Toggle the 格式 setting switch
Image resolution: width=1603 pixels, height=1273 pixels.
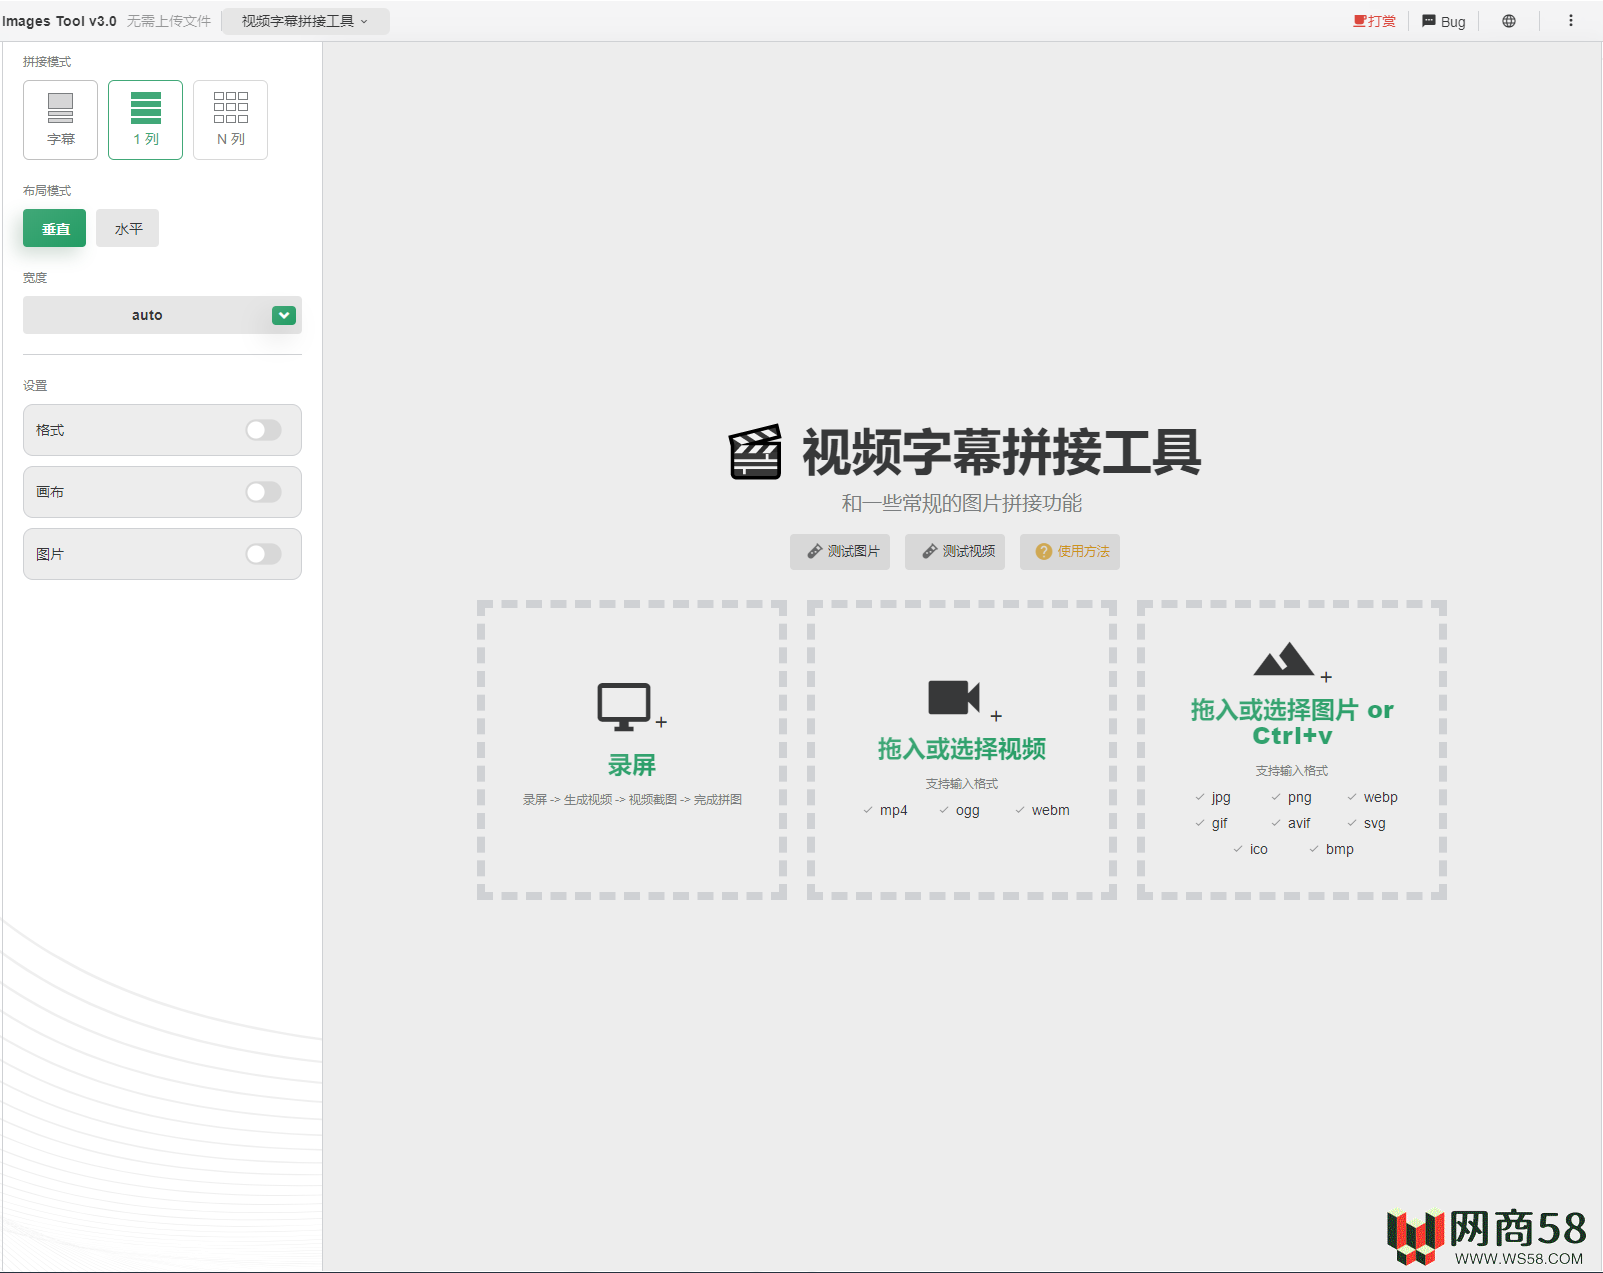pos(264,430)
